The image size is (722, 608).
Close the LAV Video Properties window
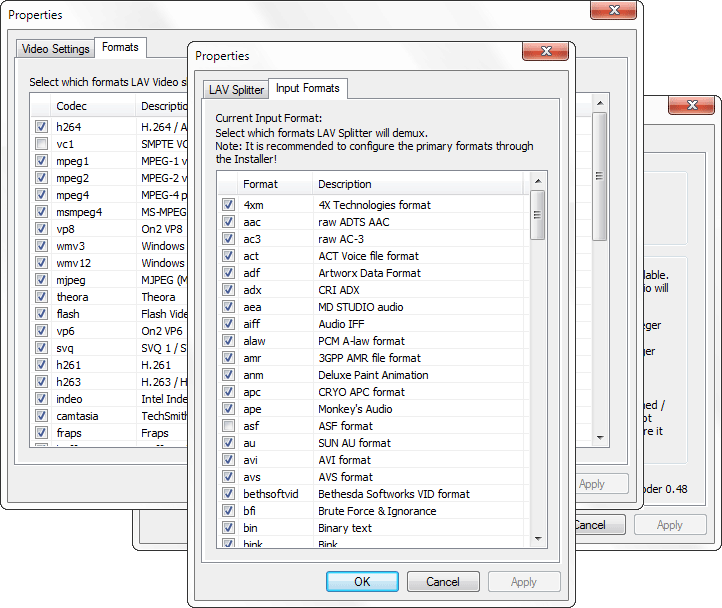coord(613,10)
